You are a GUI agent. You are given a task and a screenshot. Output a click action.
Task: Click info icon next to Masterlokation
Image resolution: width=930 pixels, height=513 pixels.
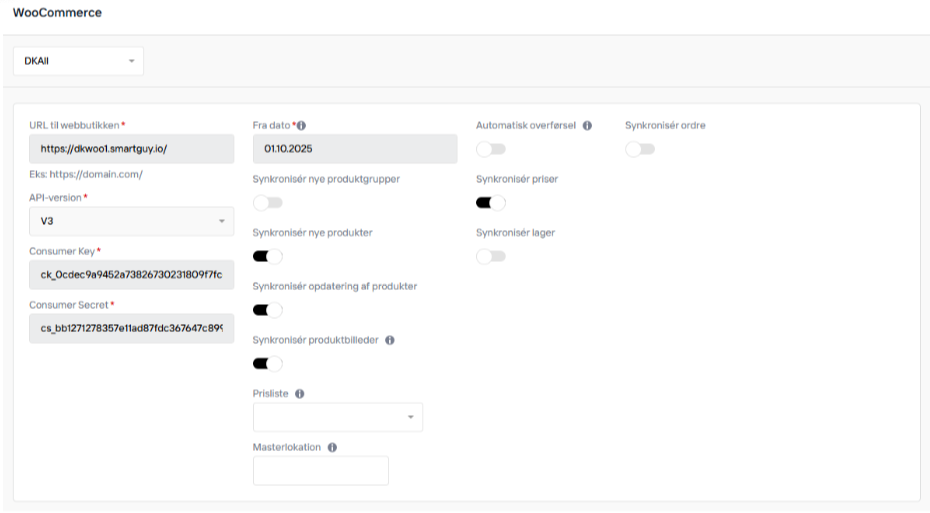332,448
